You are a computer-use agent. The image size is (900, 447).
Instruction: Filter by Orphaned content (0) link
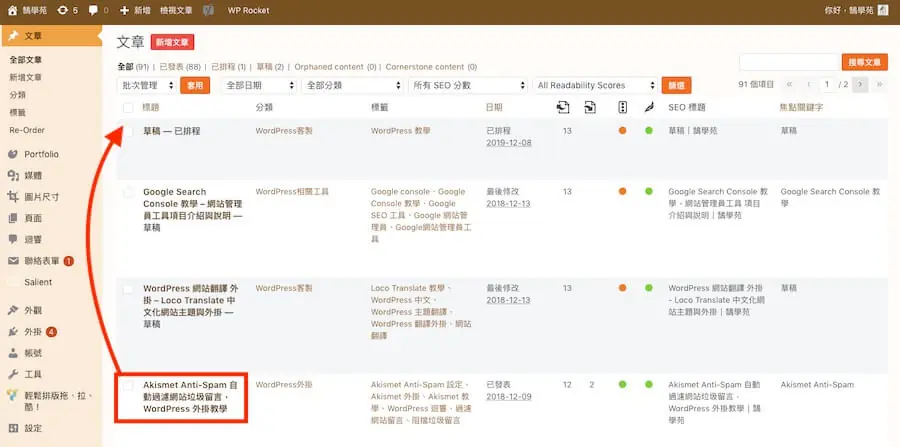point(335,67)
